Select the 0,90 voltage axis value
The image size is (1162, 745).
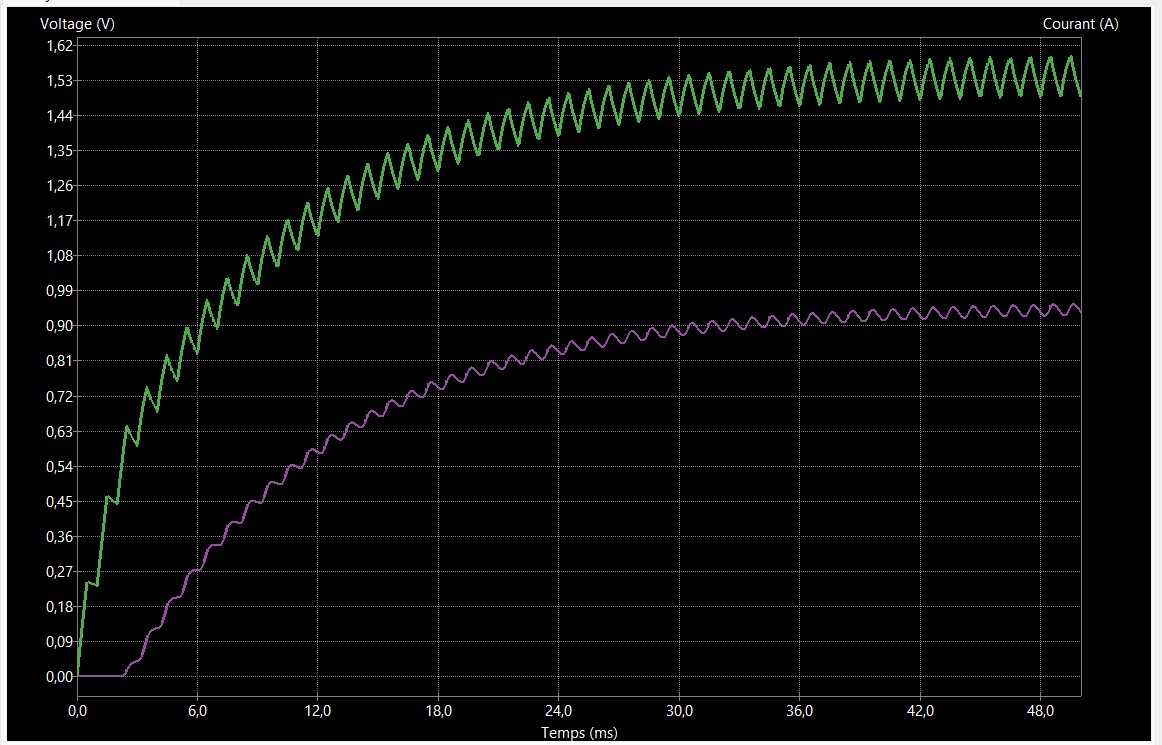click(x=59, y=326)
